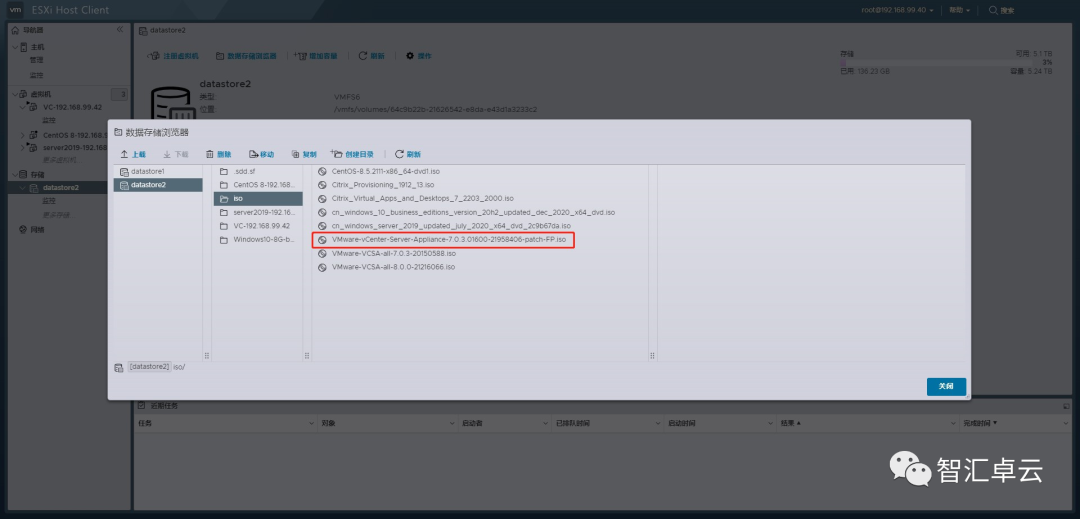Expand the server2019-192.168 VM node
Image resolution: width=1080 pixels, height=519 pixels.
coord(23,147)
